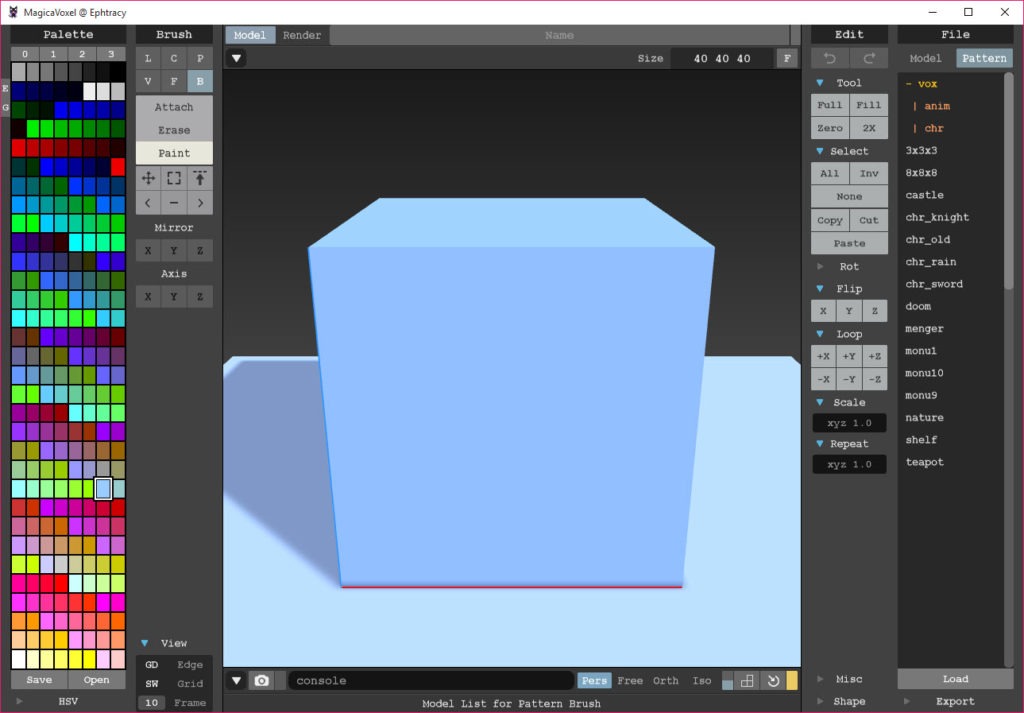The height and width of the screenshot is (713, 1024).
Task: Click the Load button
Action: (x=955, y=680)
